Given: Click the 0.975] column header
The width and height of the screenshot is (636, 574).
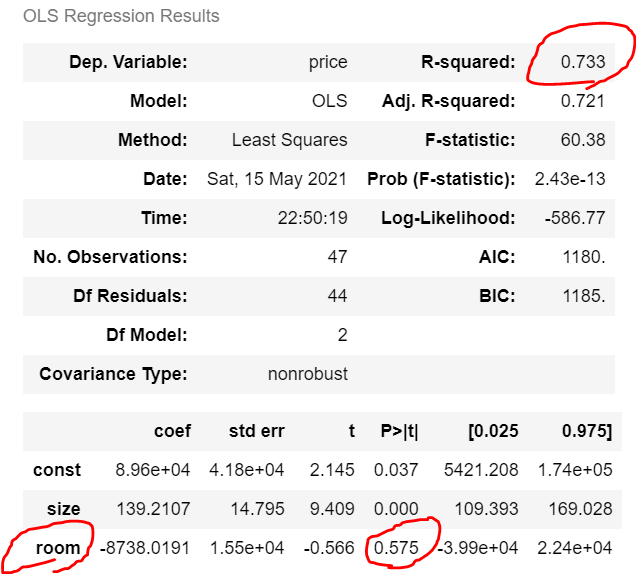Looking at the screenshot, I should pyautogui.click(x=587, y=431).
